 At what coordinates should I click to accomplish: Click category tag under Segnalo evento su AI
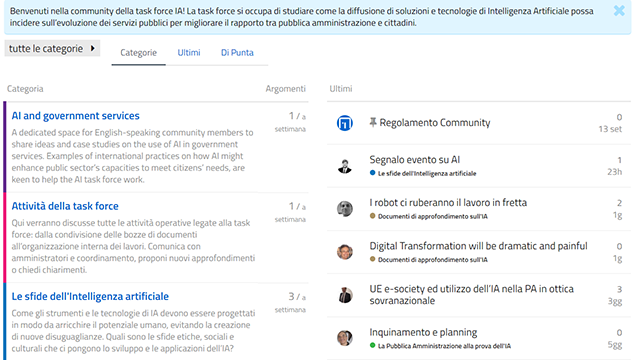423,173
